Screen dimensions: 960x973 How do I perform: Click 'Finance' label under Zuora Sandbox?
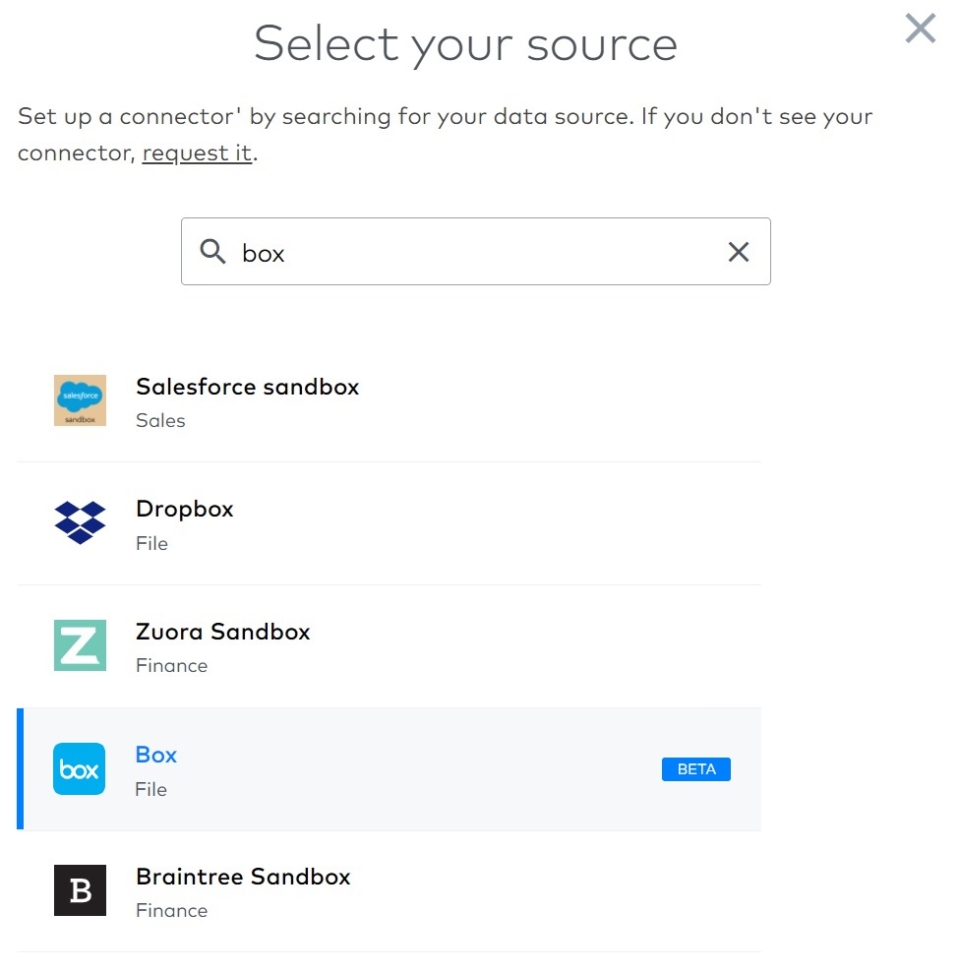click(x=172, y=666)
